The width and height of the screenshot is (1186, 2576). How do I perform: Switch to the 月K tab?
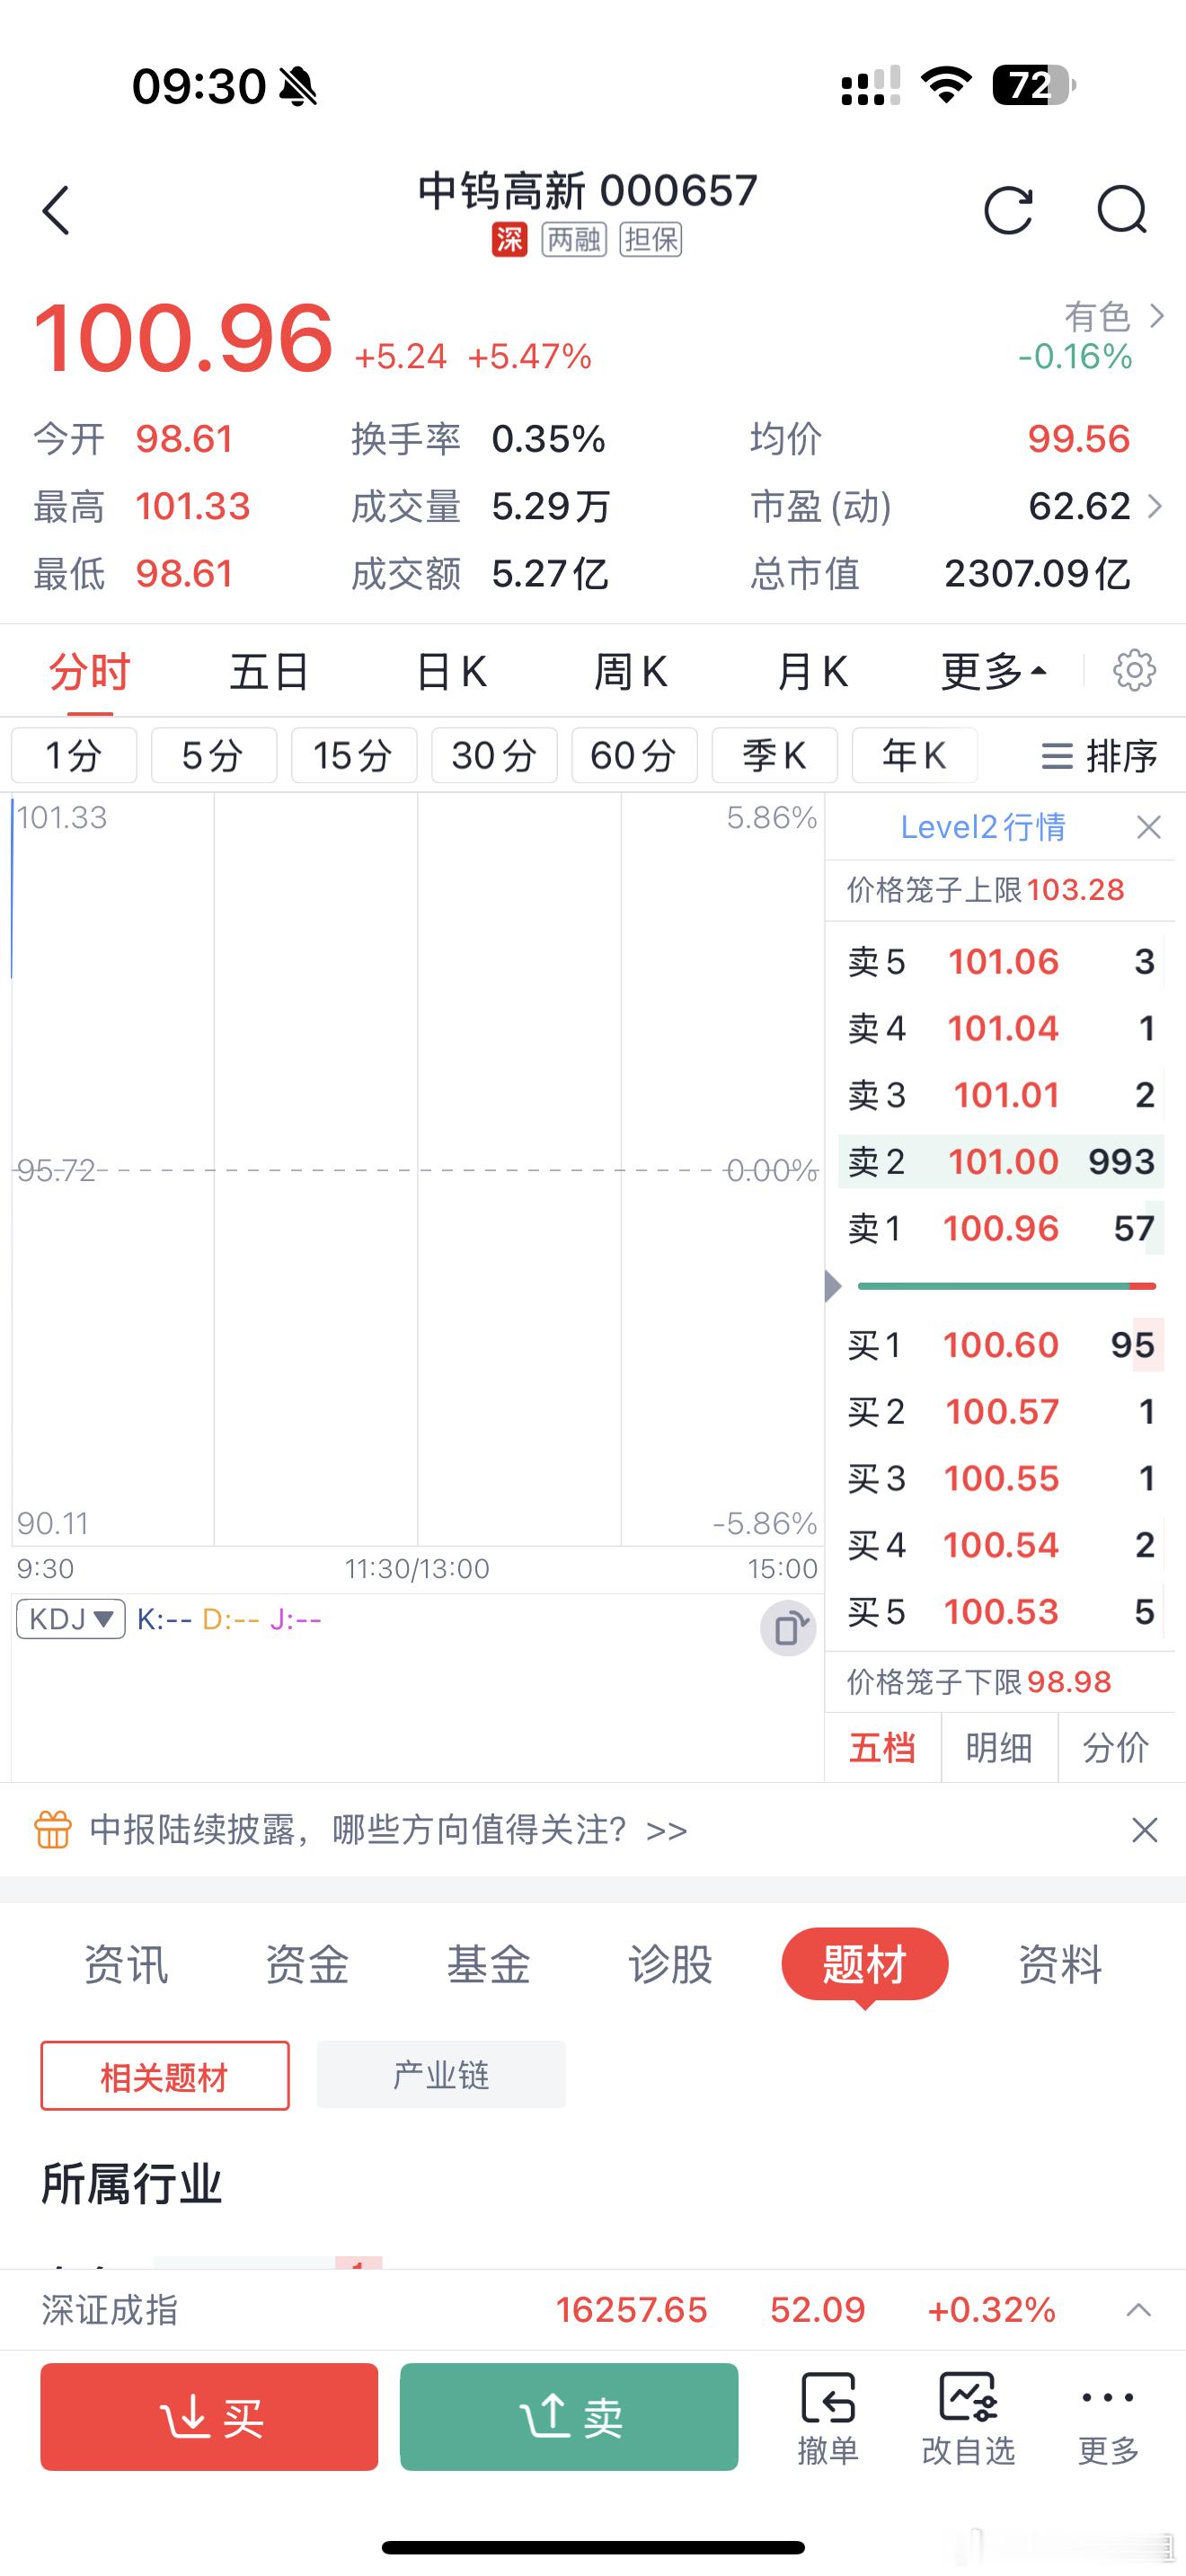pos(812,671)
